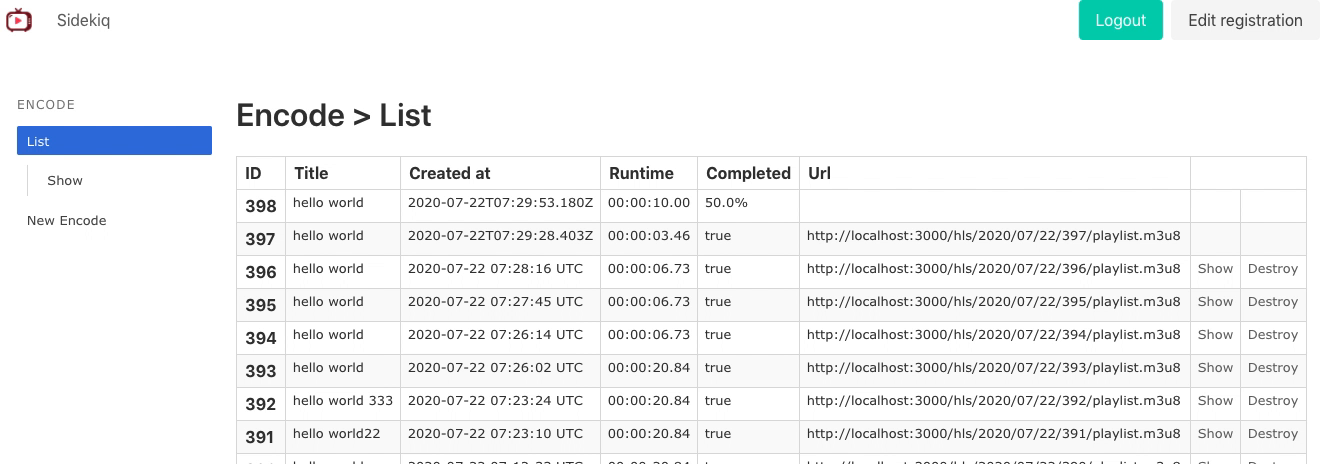Screen dimensions: 1320x464
Task: Click Show link for encode 393
Action: click(x=1215, y=367)
